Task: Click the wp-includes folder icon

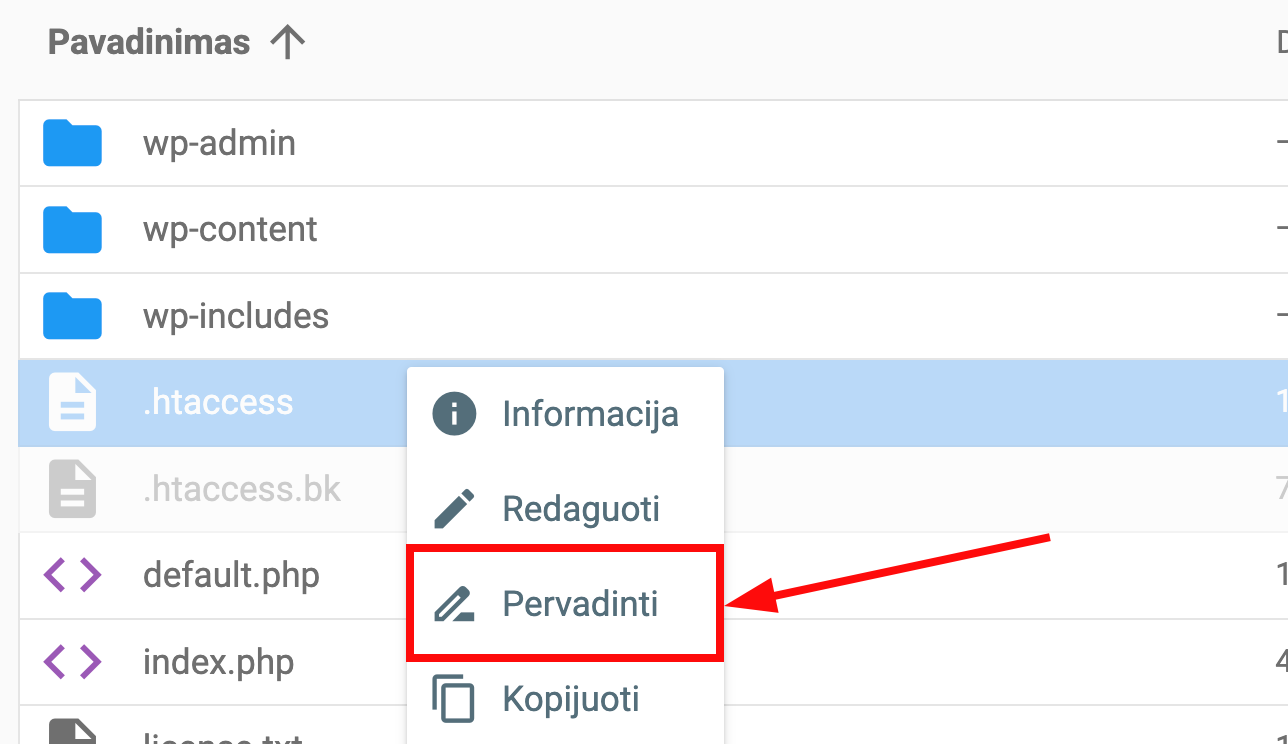Action: 72,315
